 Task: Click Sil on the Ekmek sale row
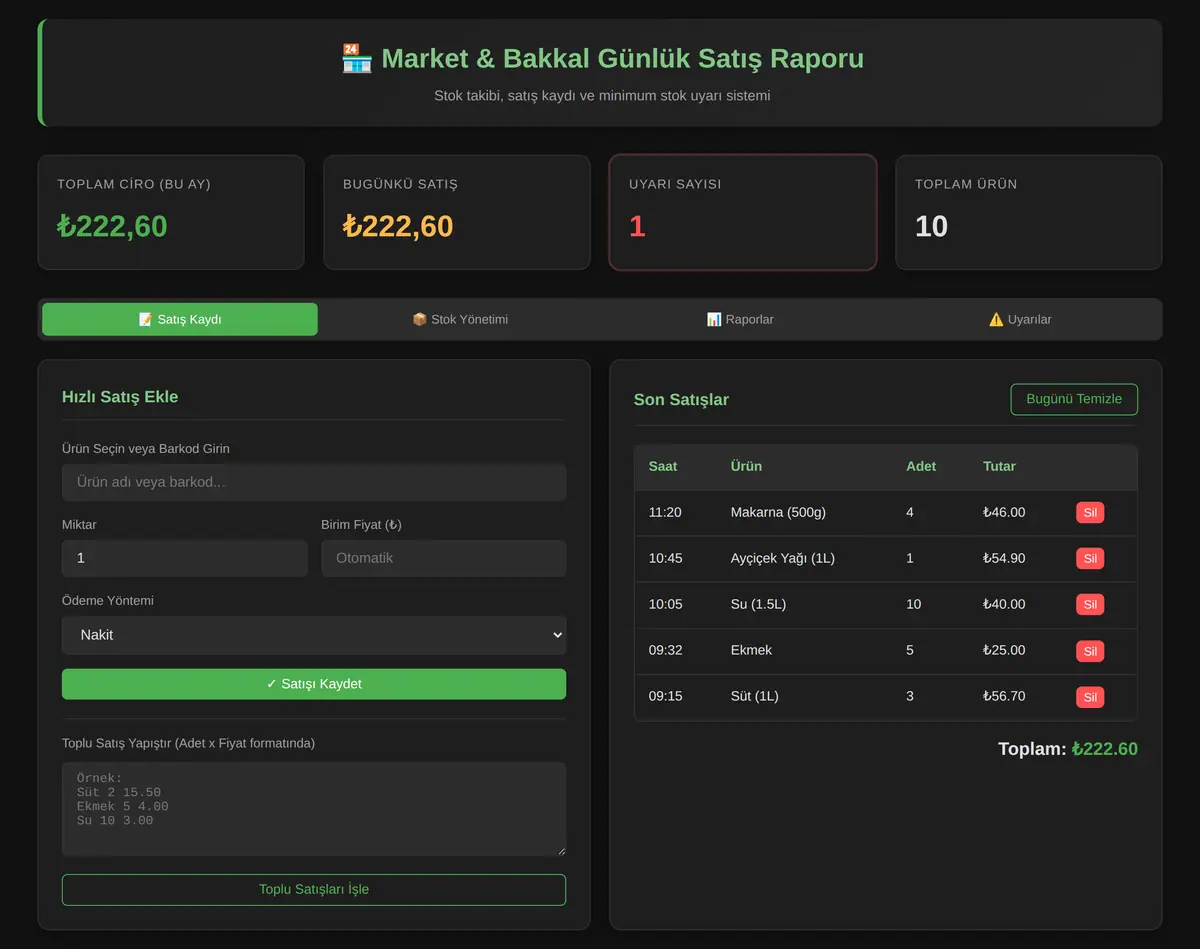(x=1090, y=651)
